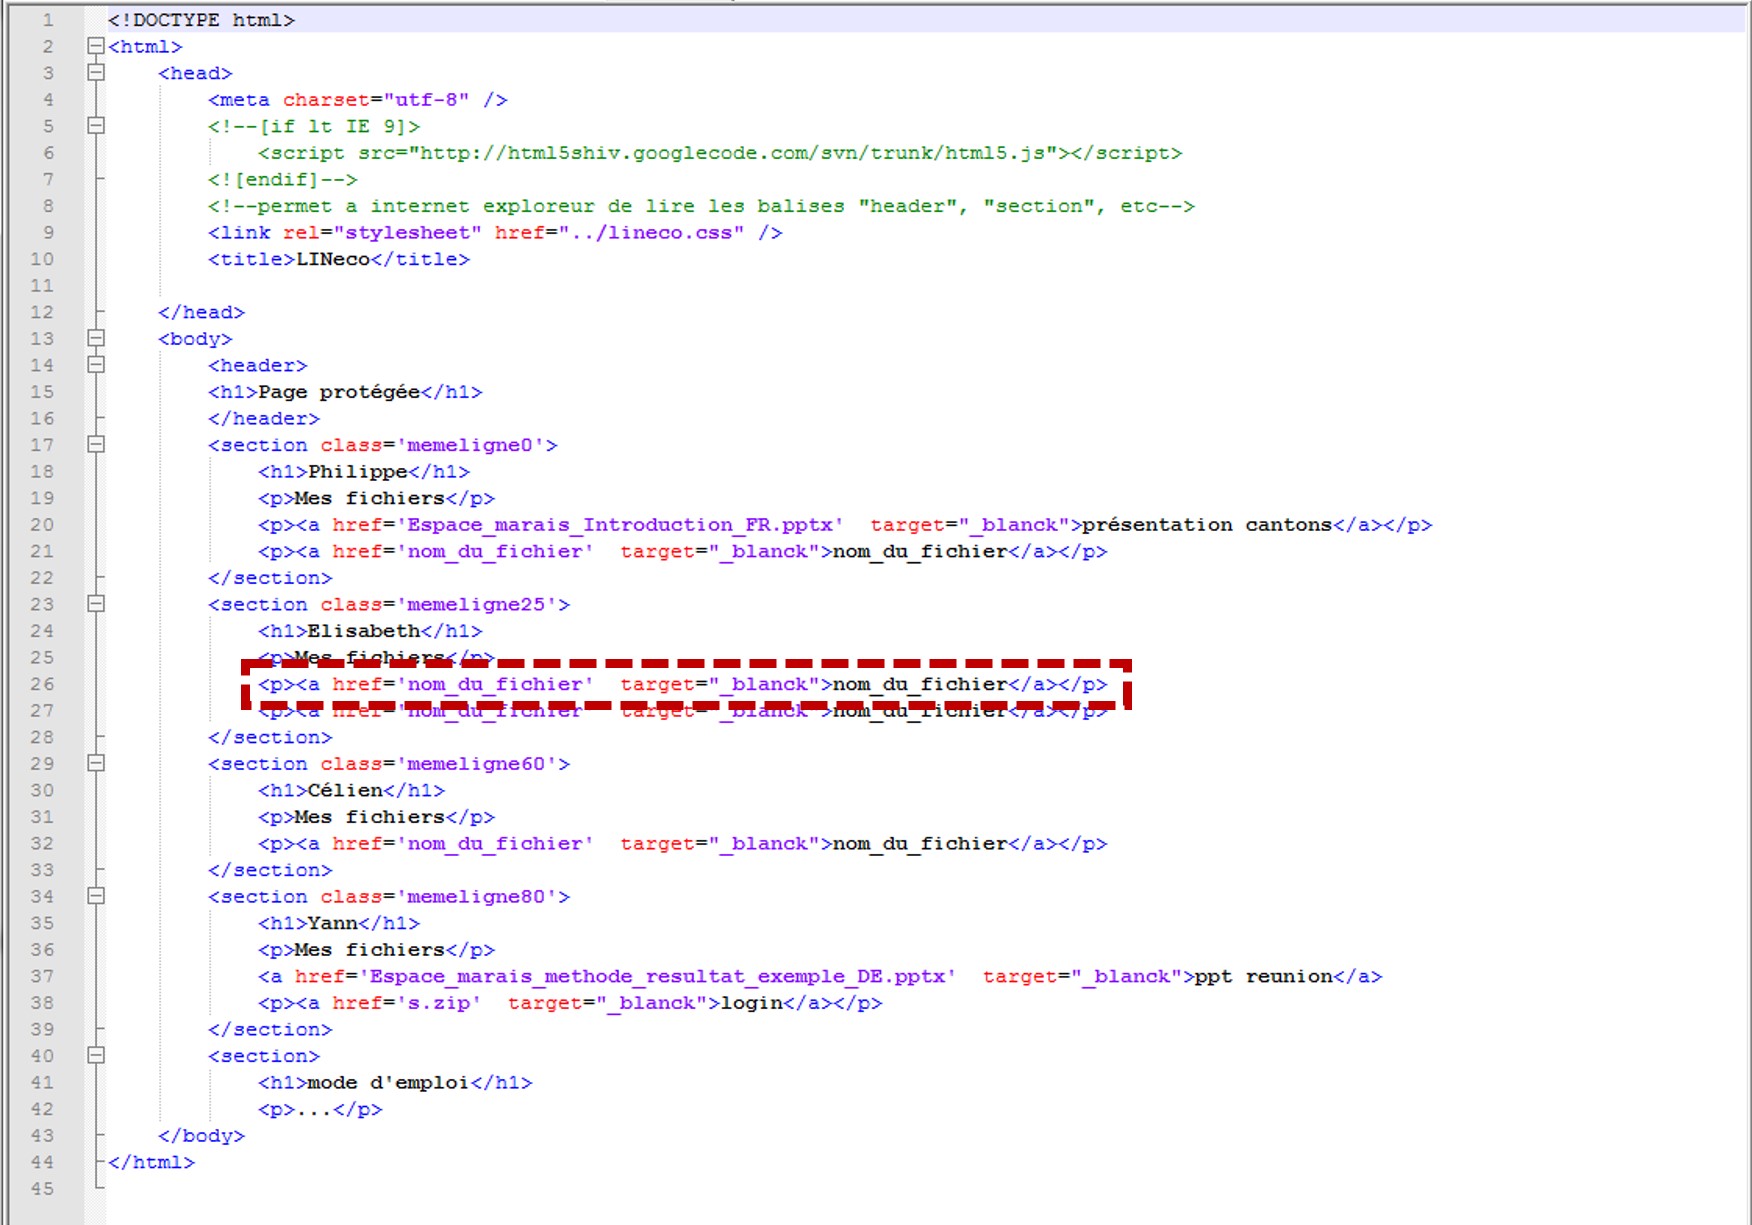Click line number 45 in the margin
This screenshot has height=1225, width=1752.
point(42,1189)
